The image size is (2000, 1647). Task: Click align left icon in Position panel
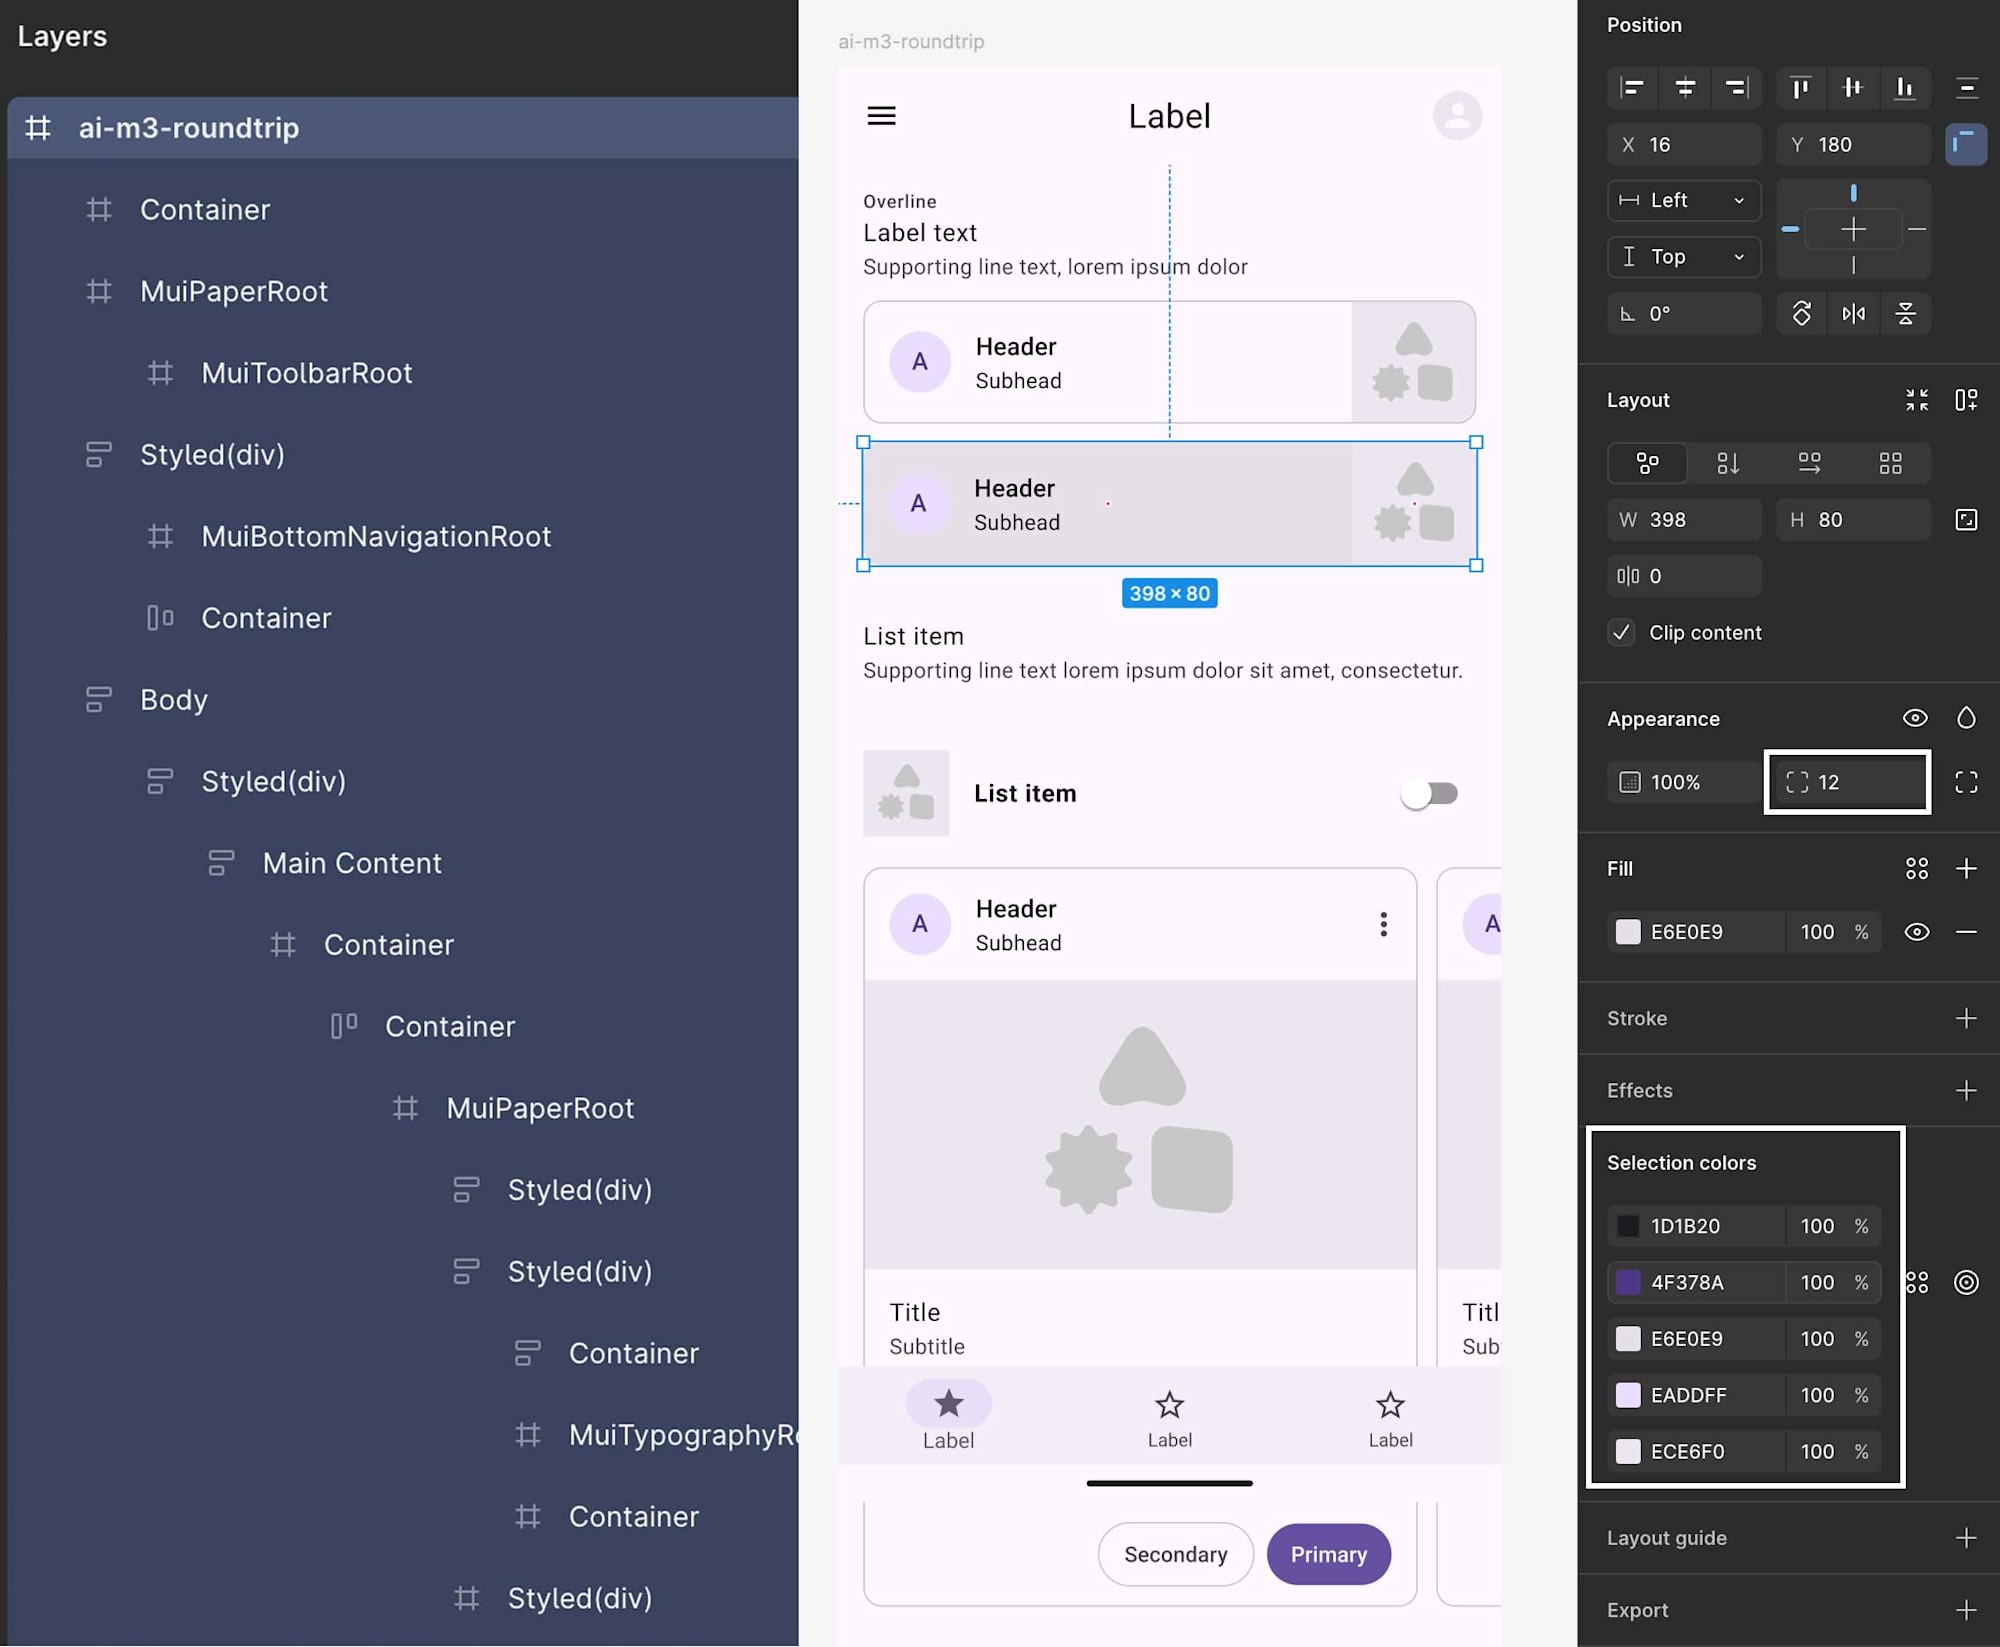[1632, 88]
